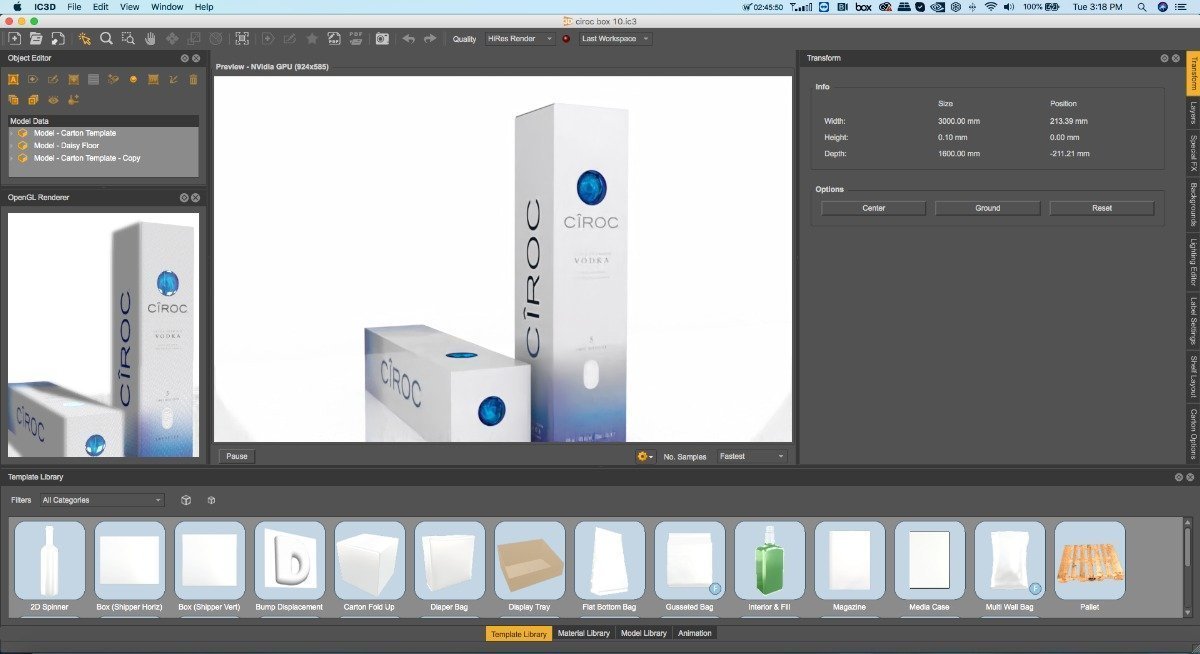Click the fit-to-view frame icon
The width and height of the screenshot is (1200, 654).
[242, 39]
